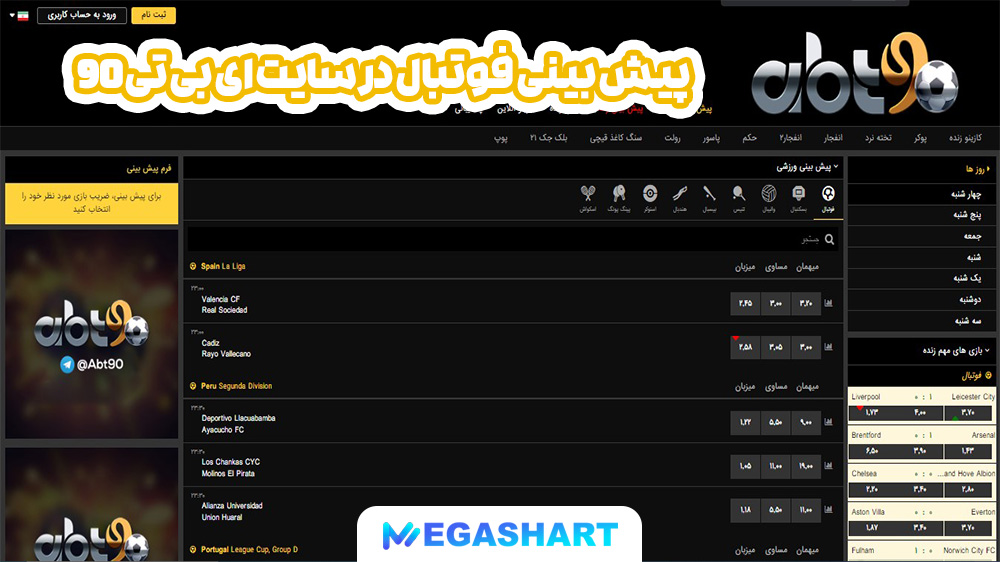
Task: Open the حکم menu item
Action: tap(750, 138)
